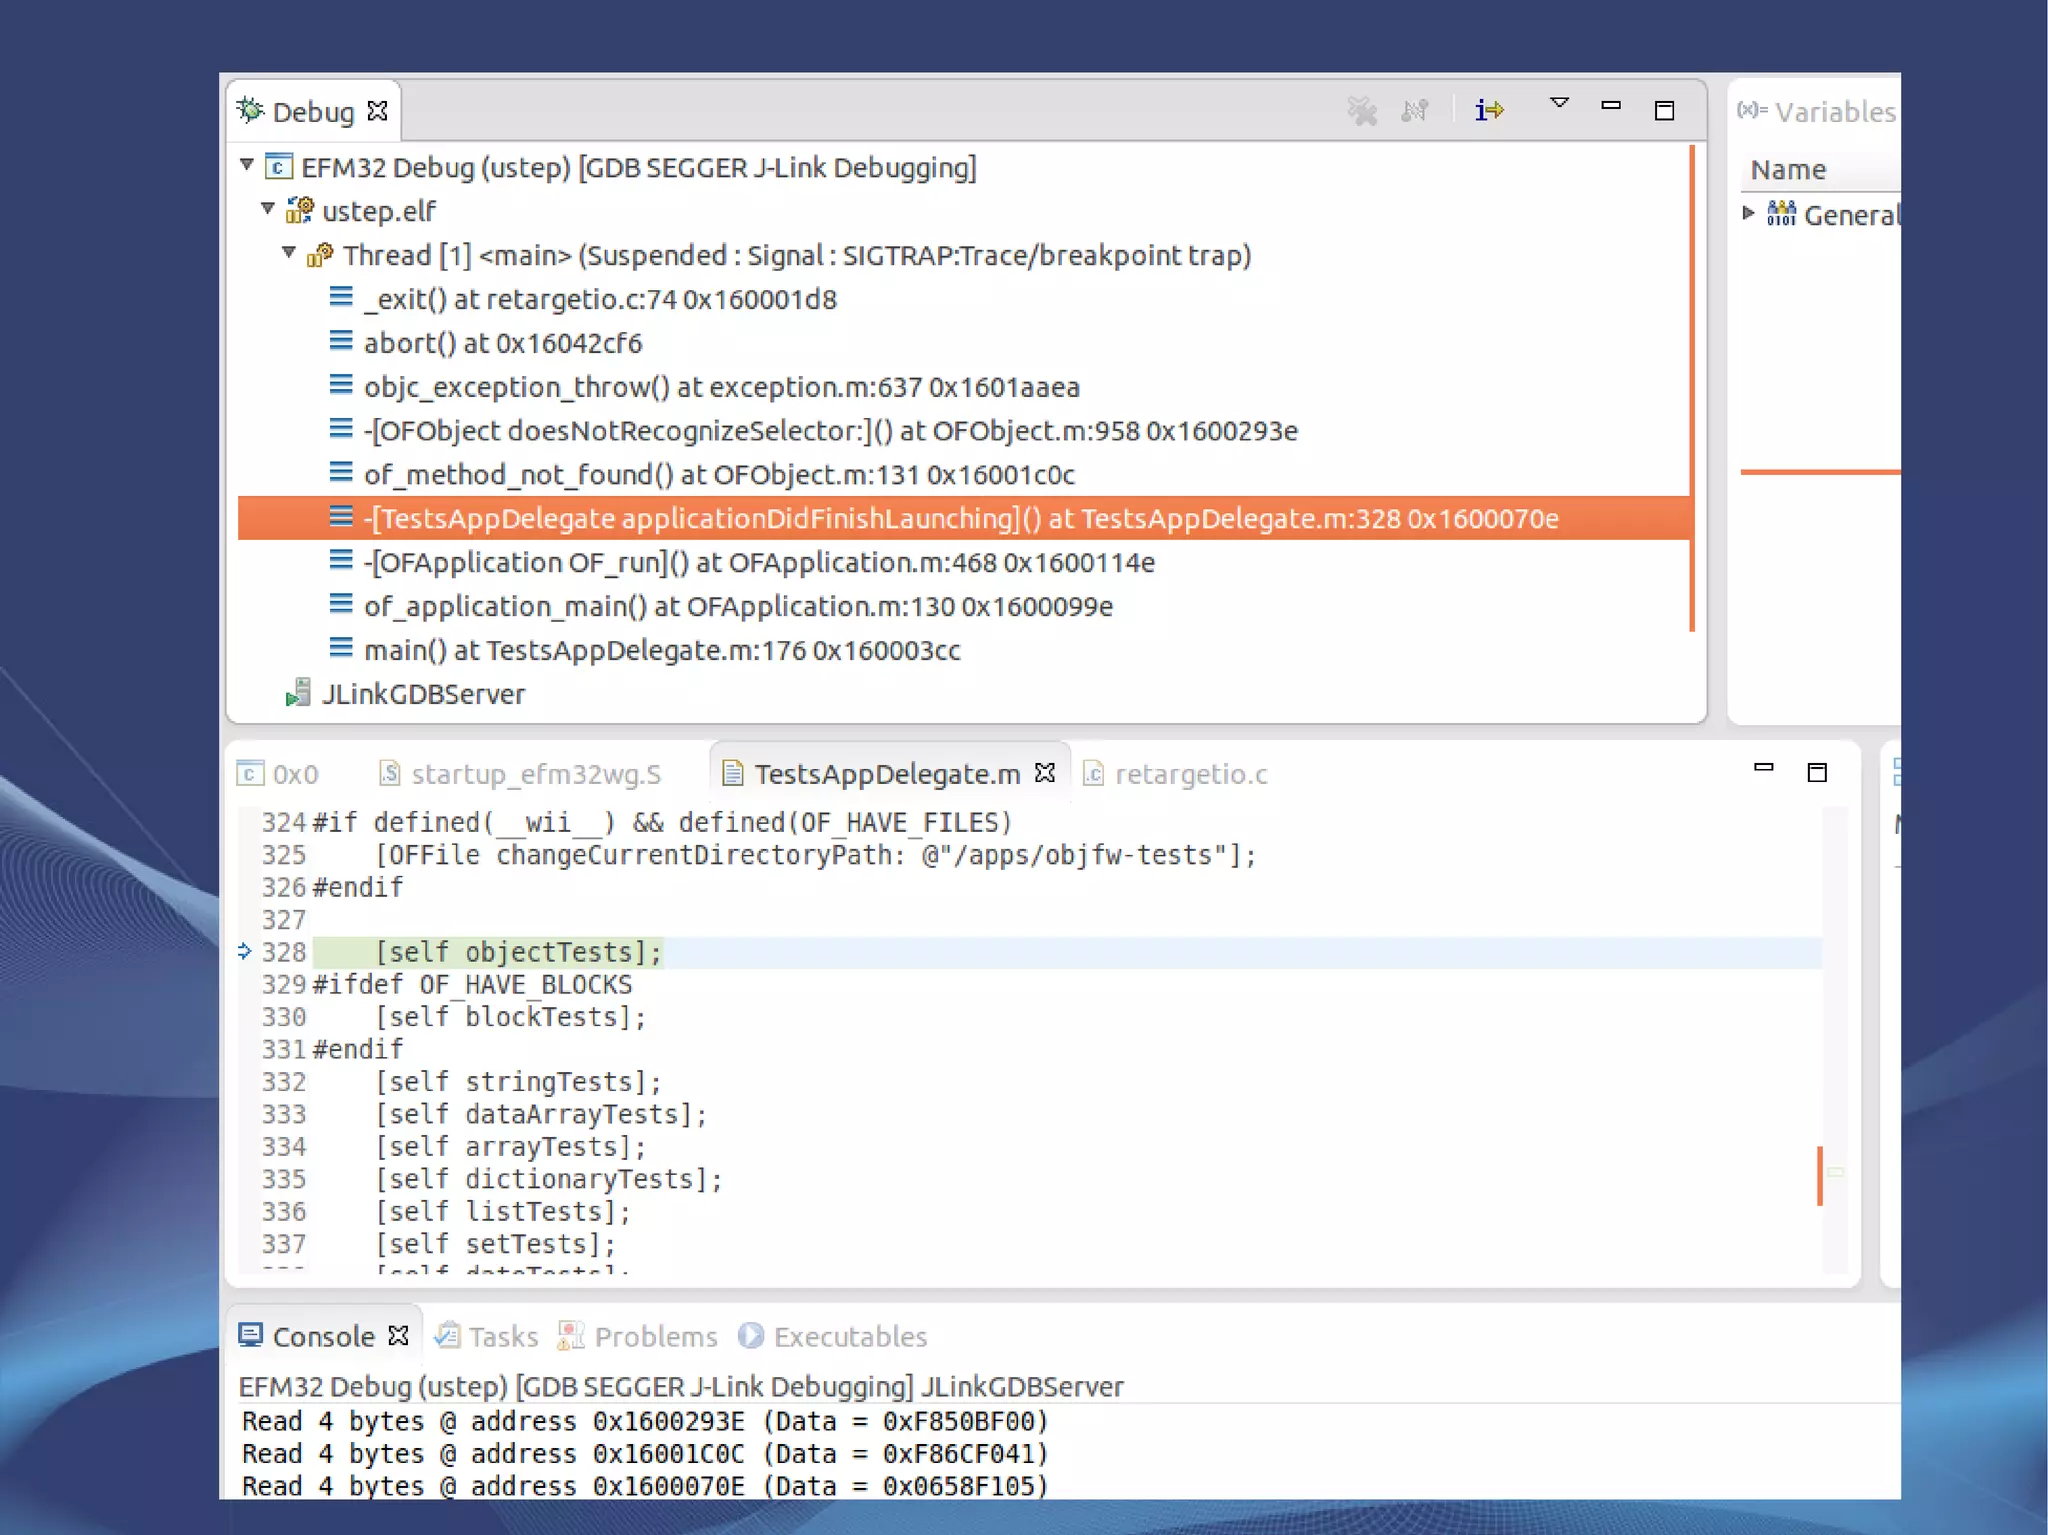Select the _exit() stack frame at retargetio.c:74
Image resolution: width=2048 pixels, height=1535 pixels.
(600, 299)
